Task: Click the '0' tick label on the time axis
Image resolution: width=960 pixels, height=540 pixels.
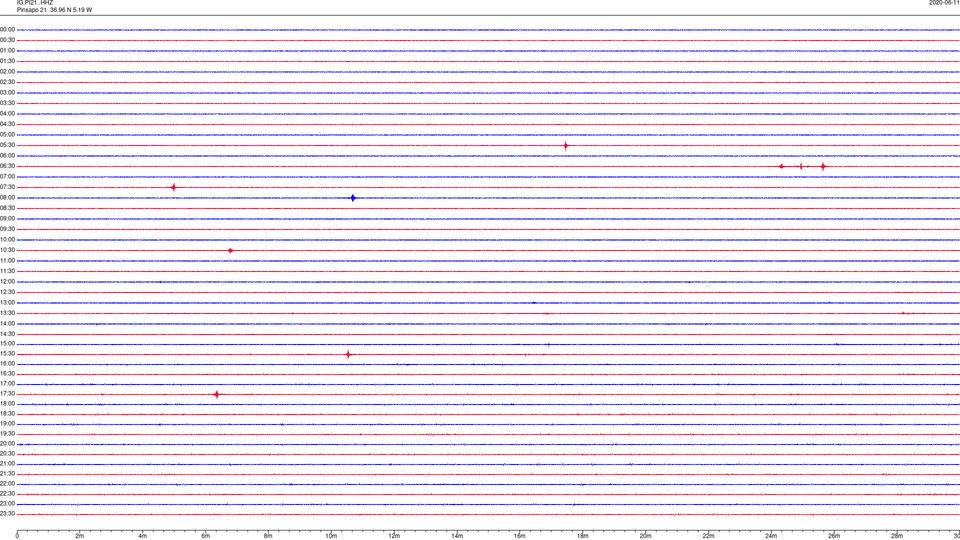Action: (x=17, y=536)
